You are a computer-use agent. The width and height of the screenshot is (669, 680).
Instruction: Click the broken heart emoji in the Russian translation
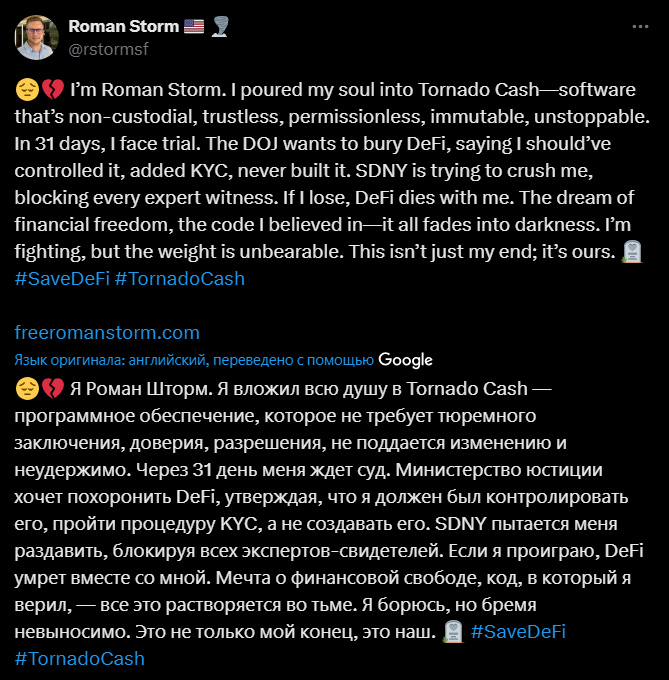52,387
